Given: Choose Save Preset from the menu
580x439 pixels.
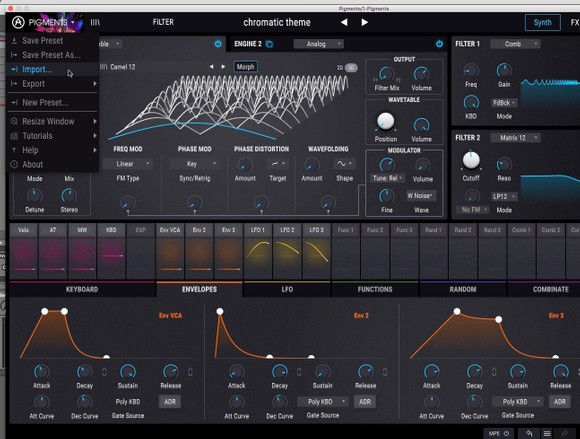Looking at the screenshot, I should [43, 40].
